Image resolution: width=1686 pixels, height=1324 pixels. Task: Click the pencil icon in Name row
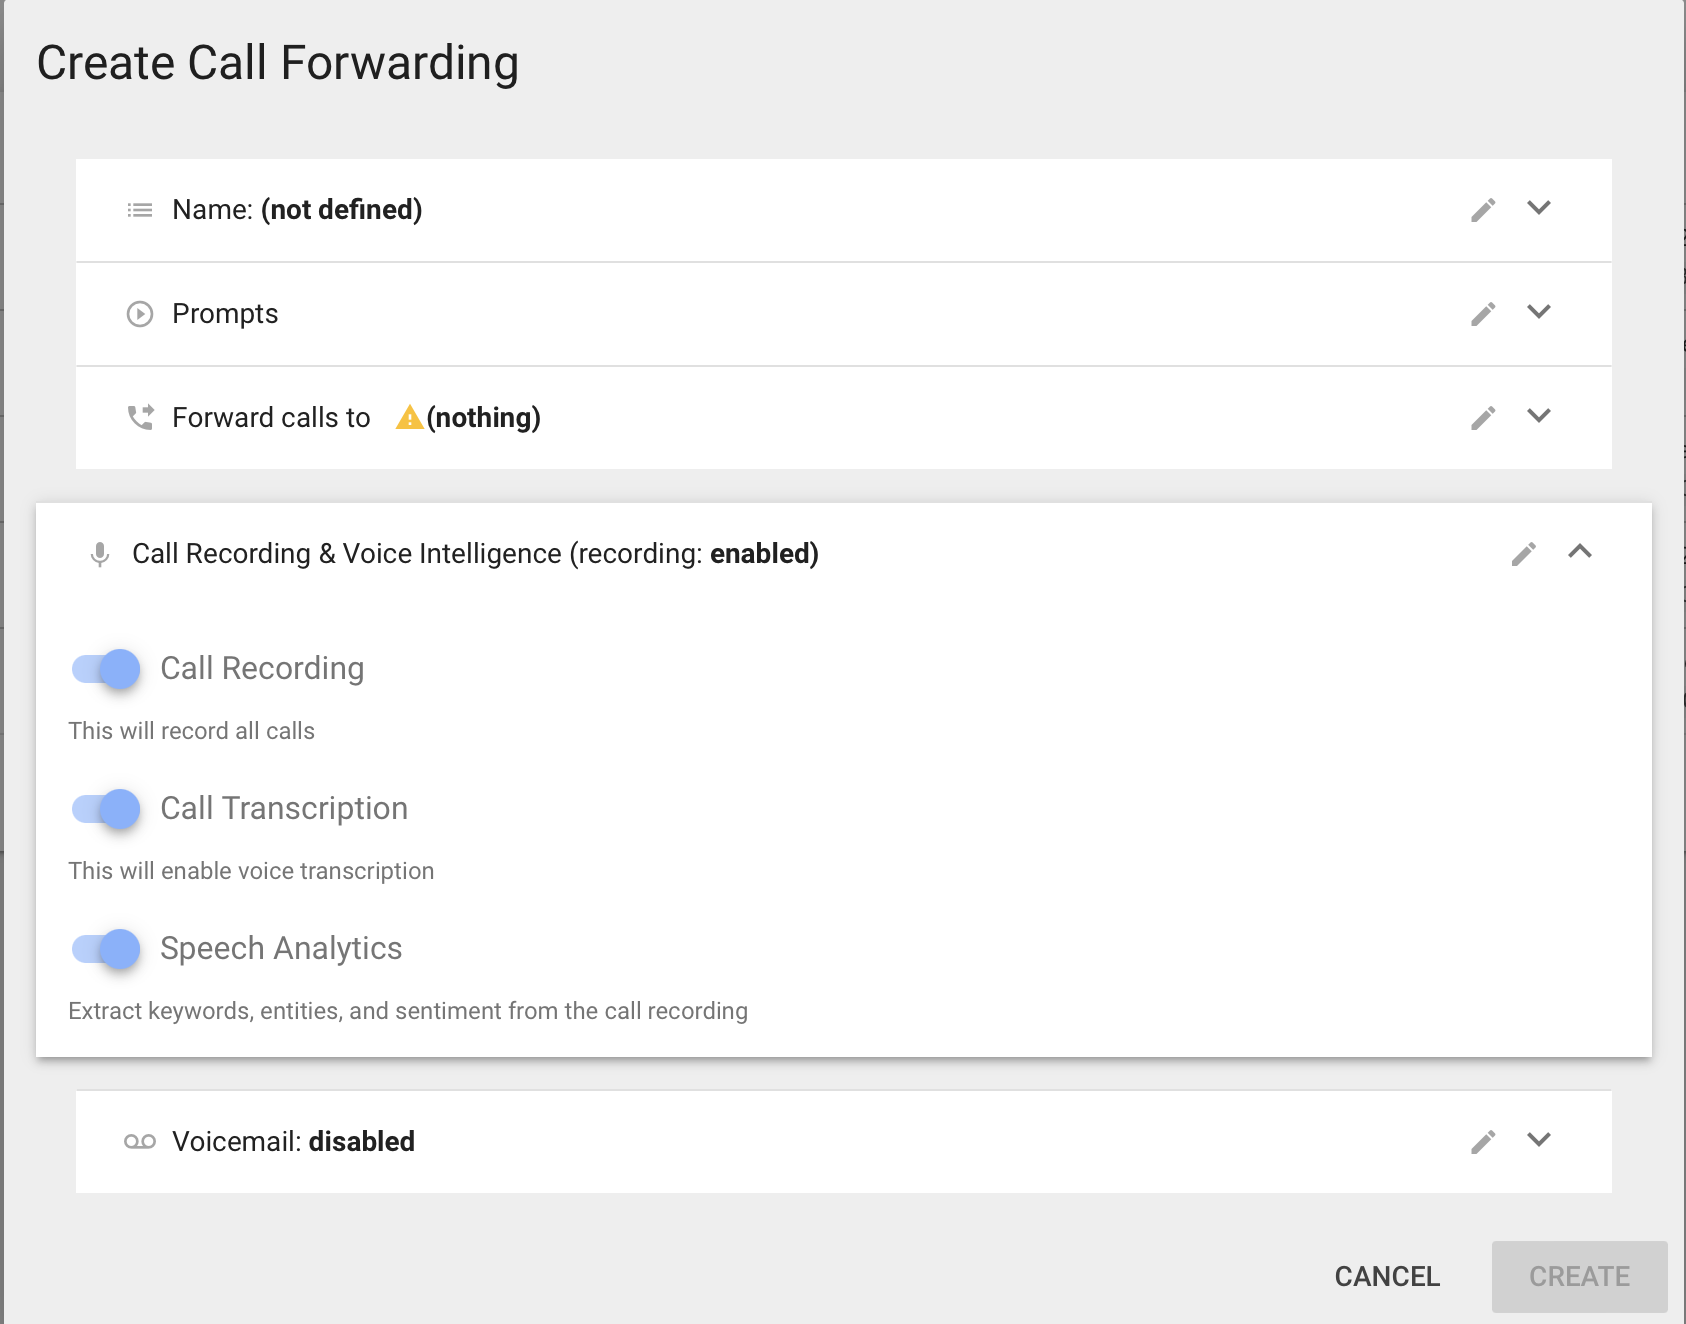[x=1483, y=210]
